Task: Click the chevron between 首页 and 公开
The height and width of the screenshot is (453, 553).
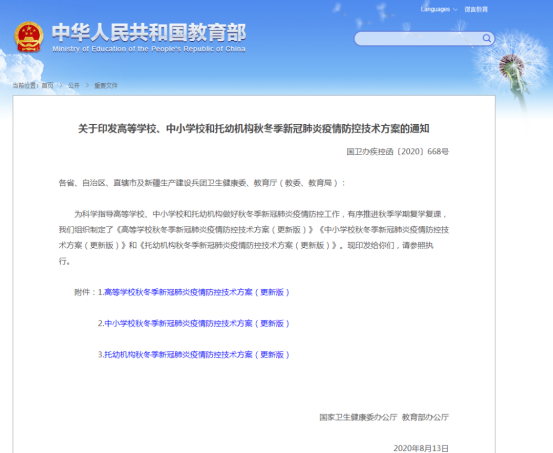Action: (61, 85)
